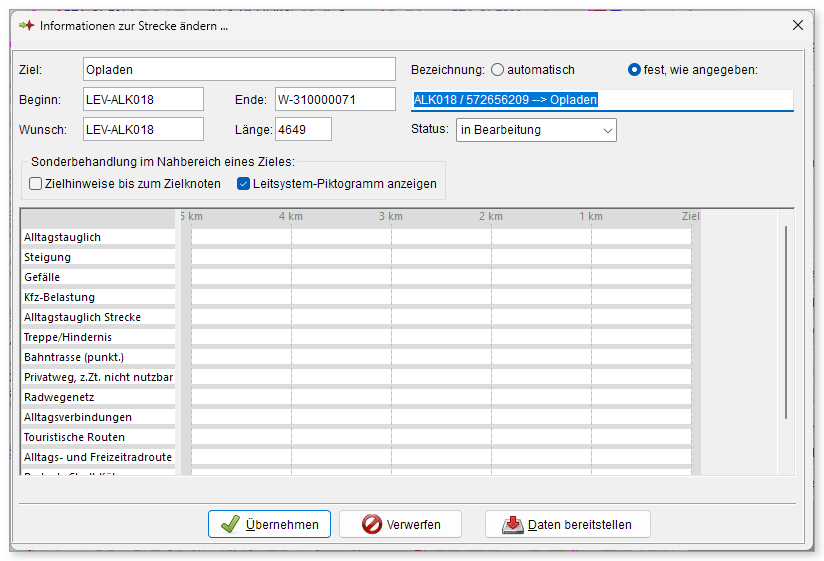Viewport: 824px width, 561px height.
Task: Click the Verwerfen button
Action: click(x=400, y=524)
